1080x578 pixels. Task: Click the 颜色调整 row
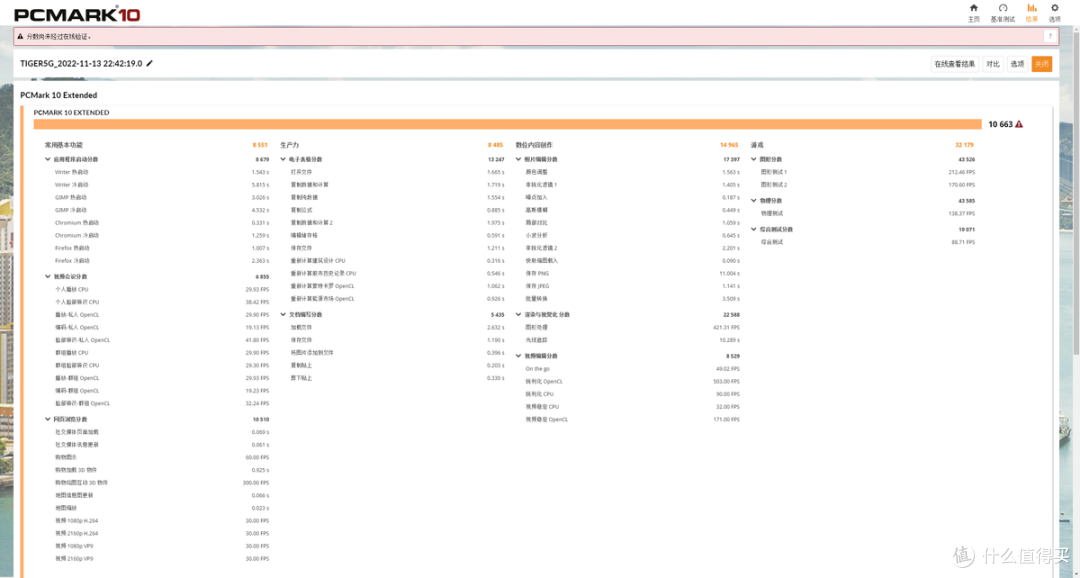(x=633, y=172)
